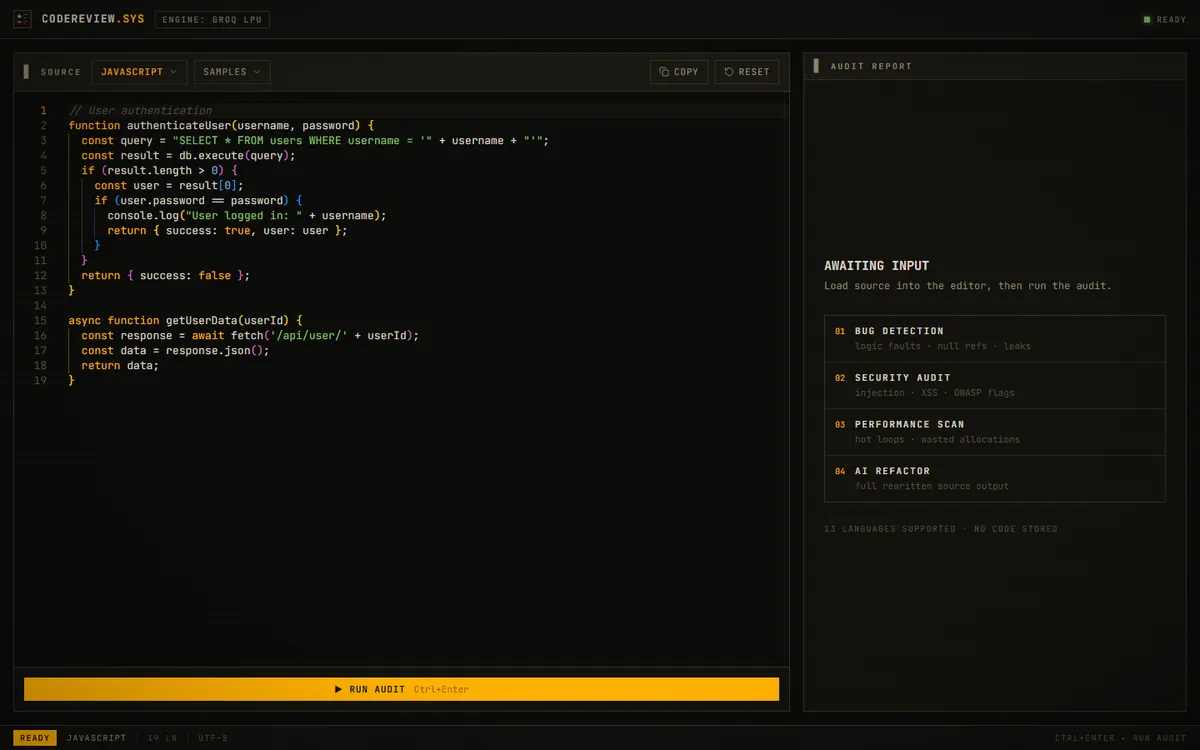Viewport: 1200px width, 750px height.
Task: Select the Security Audit feature row
Action: 995,385
